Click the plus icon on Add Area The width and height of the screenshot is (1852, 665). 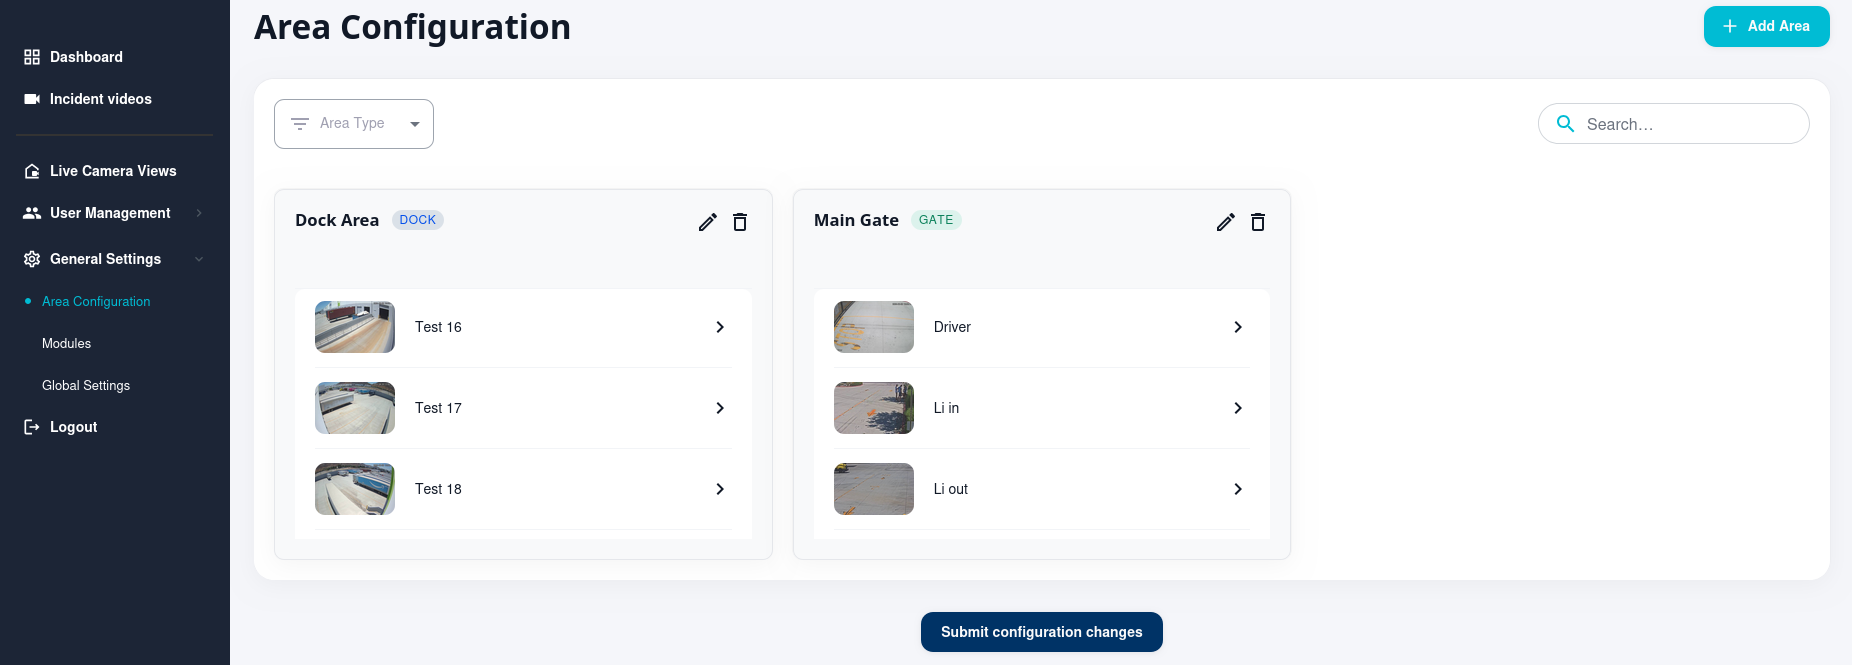[x=1730, y=26]
